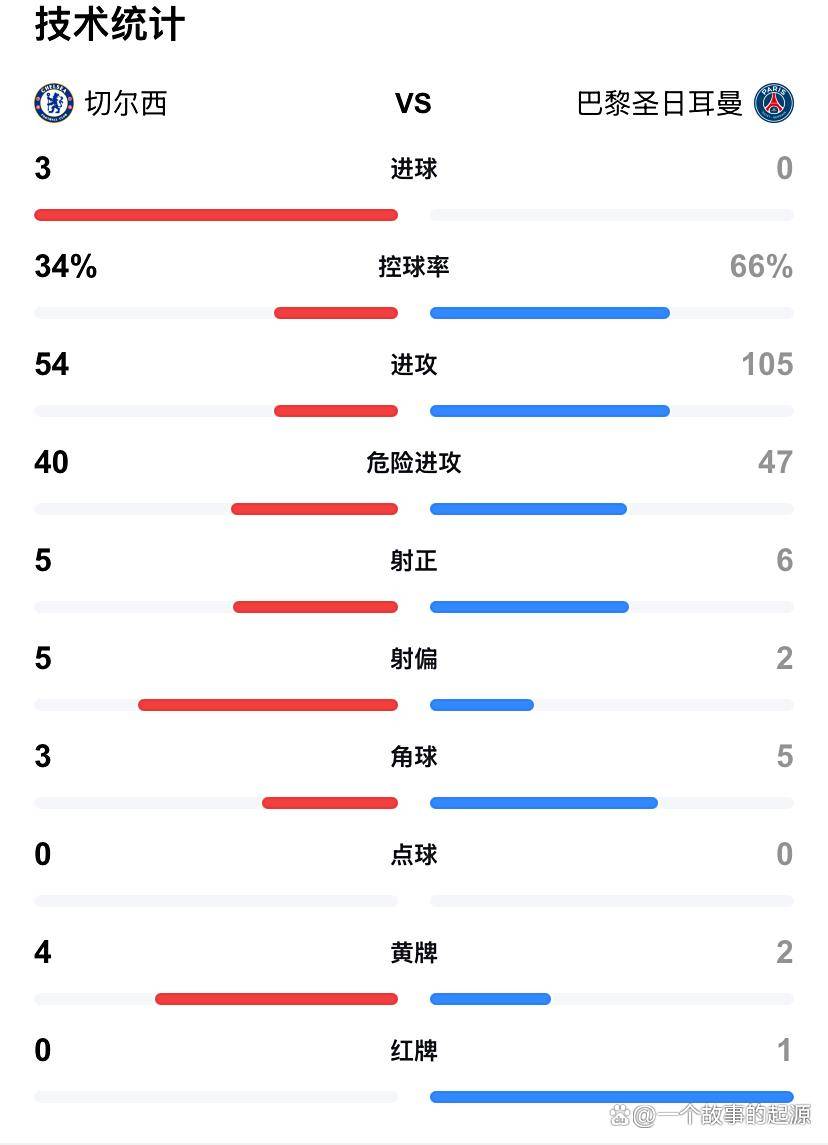This screenshot has height=1145, width=828.
Task: Click the 射正 stat label
Action: (414, 560)
